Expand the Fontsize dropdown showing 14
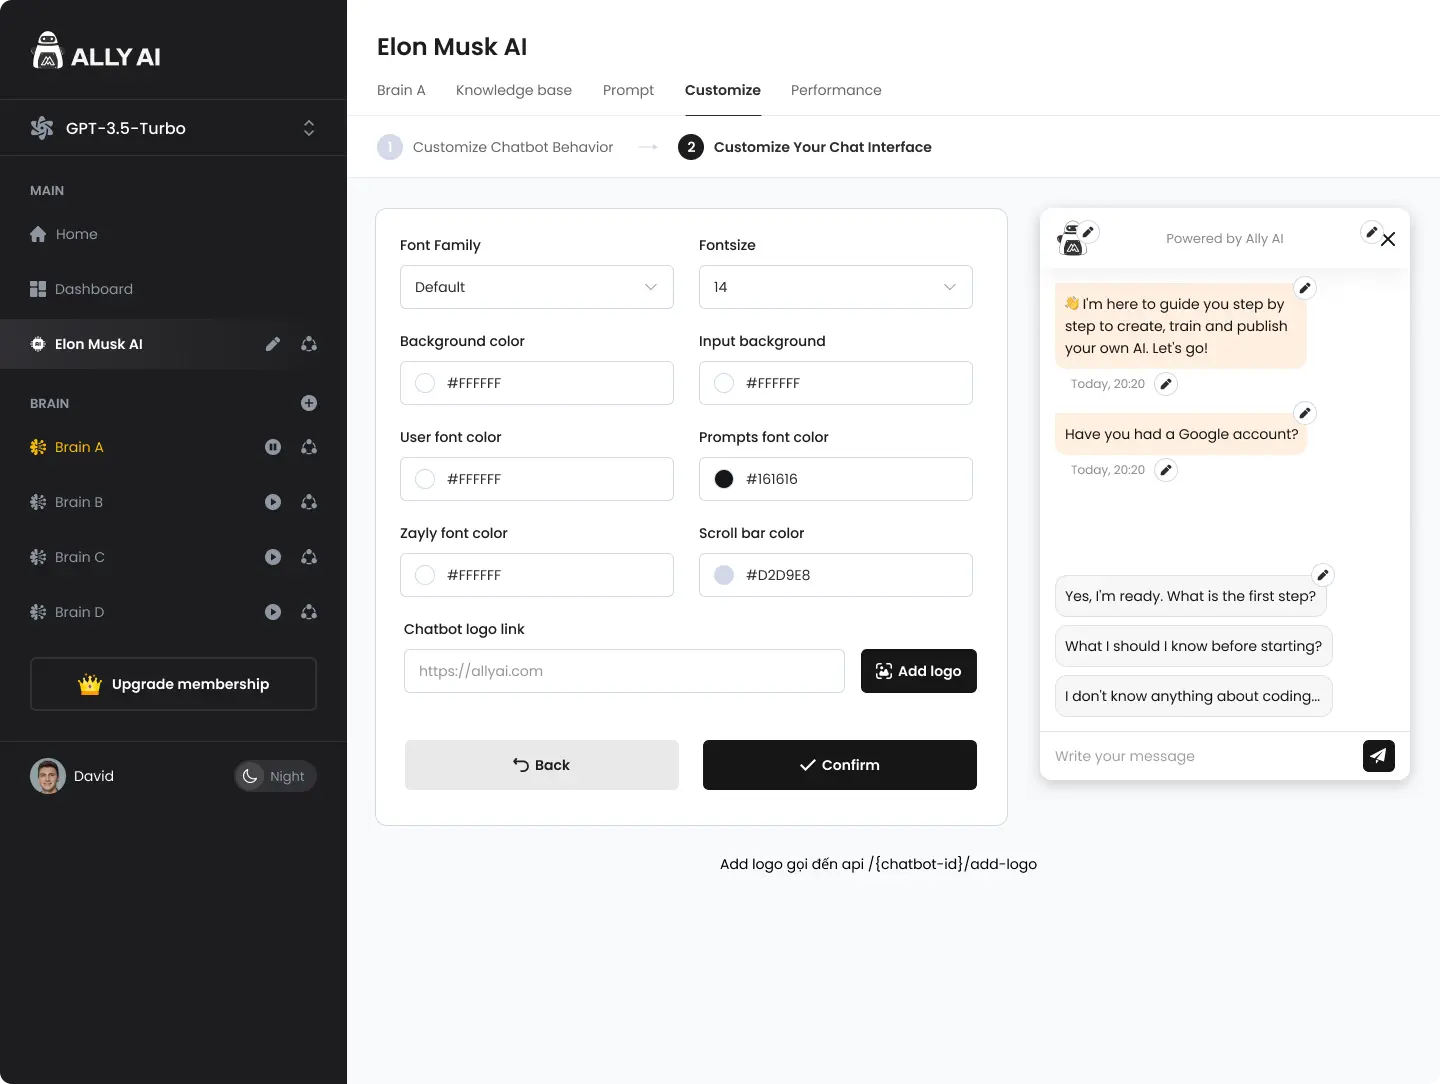 [835, 287]
